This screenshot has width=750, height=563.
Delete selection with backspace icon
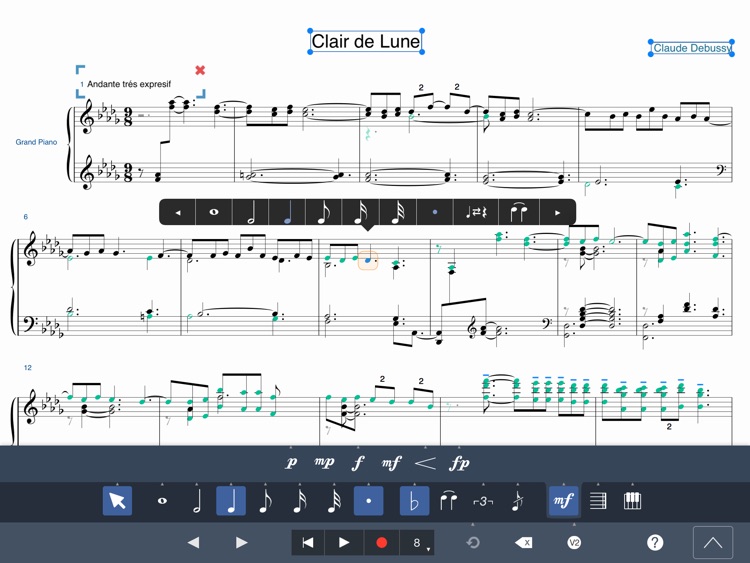523,543
